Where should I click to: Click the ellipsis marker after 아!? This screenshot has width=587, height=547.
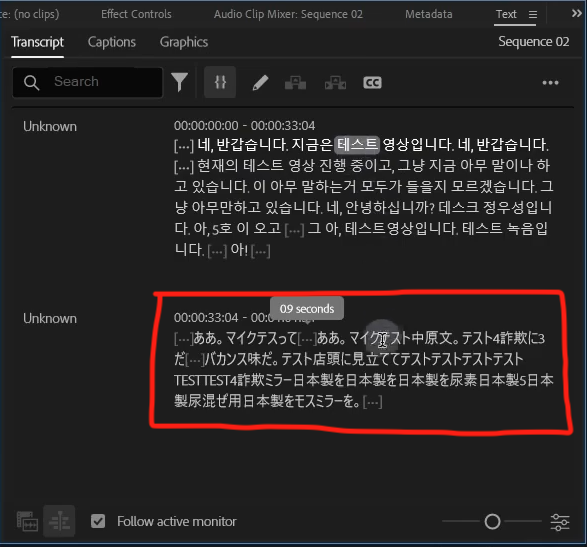[261, 251]
